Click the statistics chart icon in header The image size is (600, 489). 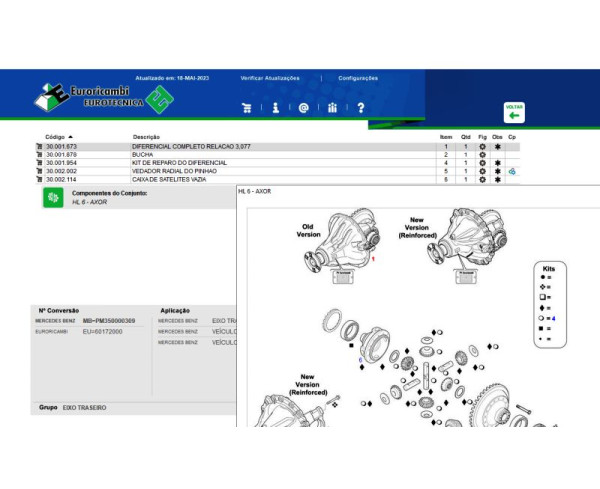tap(332, 108)
